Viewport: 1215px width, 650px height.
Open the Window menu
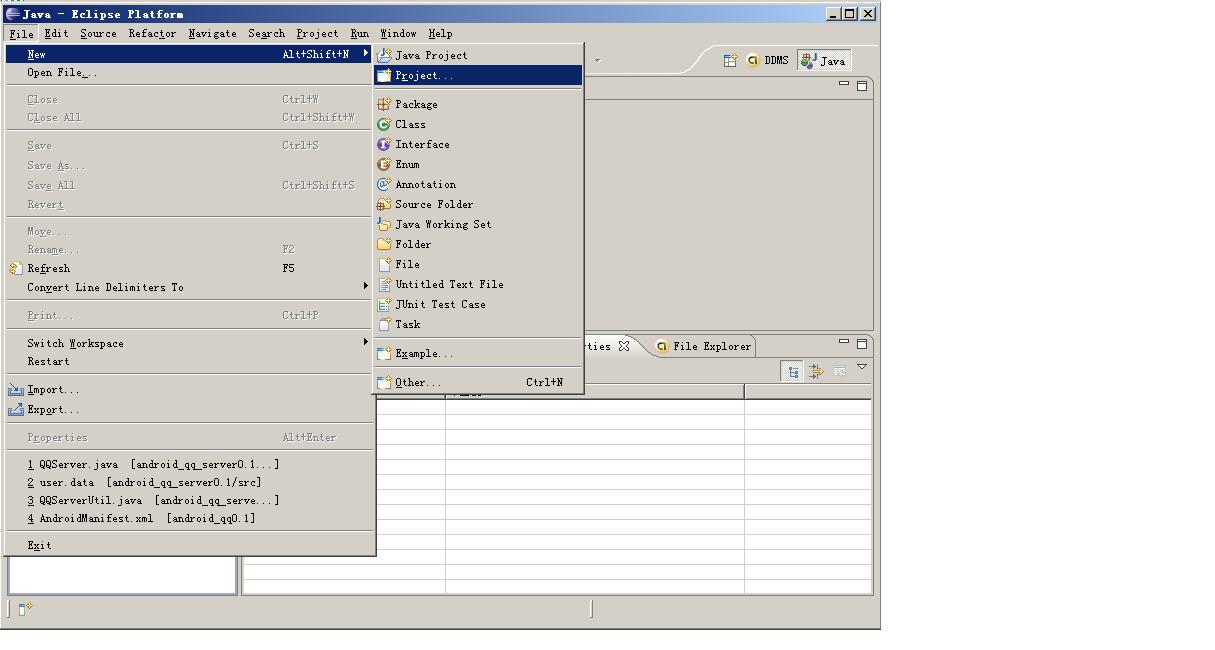click(x=398, y=33)
